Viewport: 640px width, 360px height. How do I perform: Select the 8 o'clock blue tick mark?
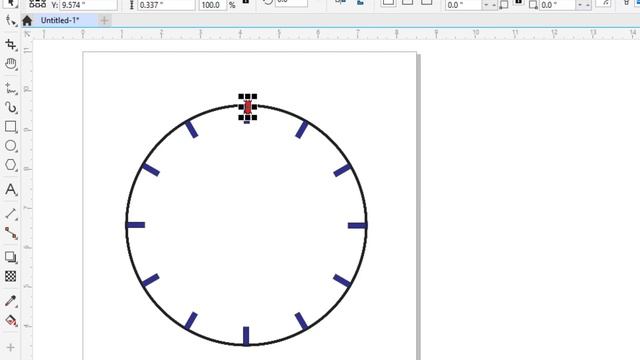[150, 280]
